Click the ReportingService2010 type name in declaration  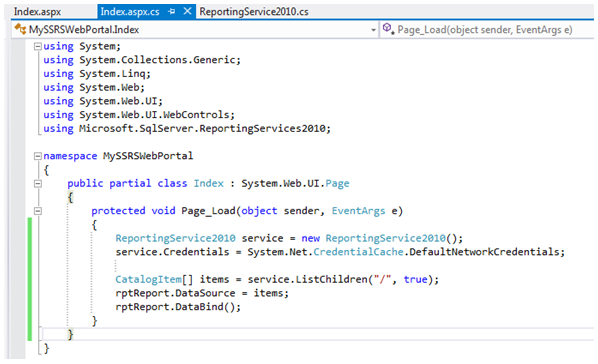tap(175, 238)
